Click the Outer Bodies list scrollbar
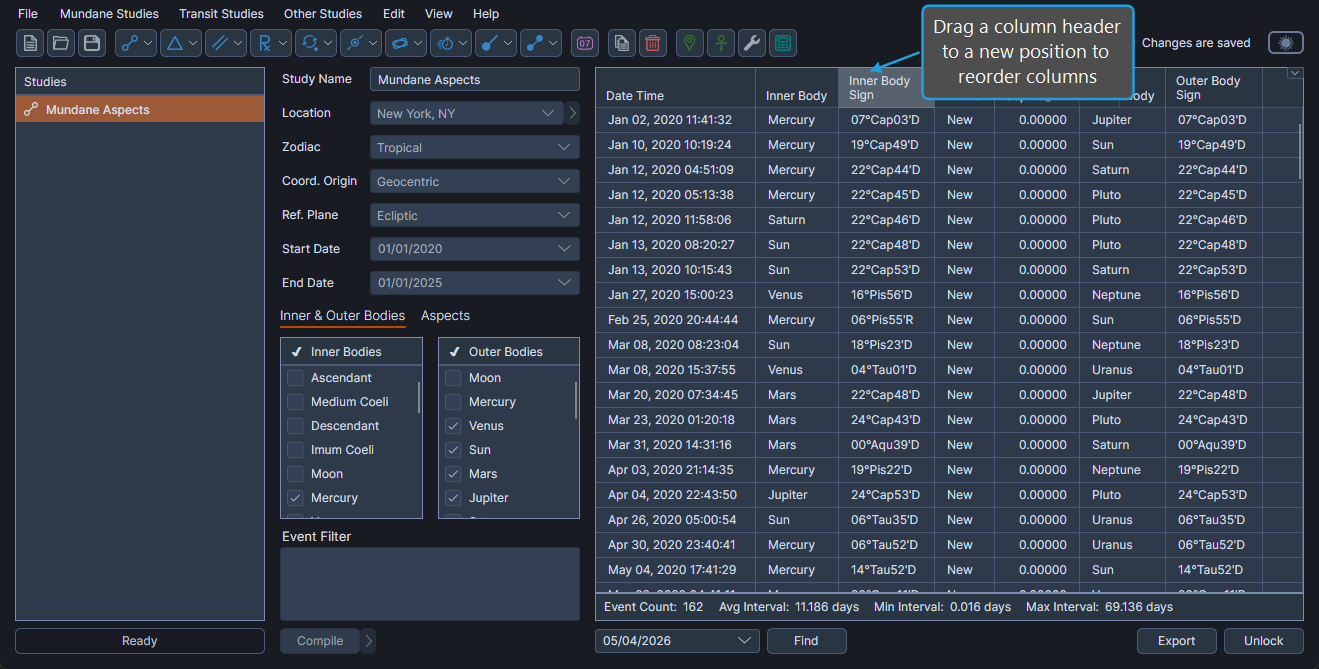Screen dimensions: 1319x669 577,400
